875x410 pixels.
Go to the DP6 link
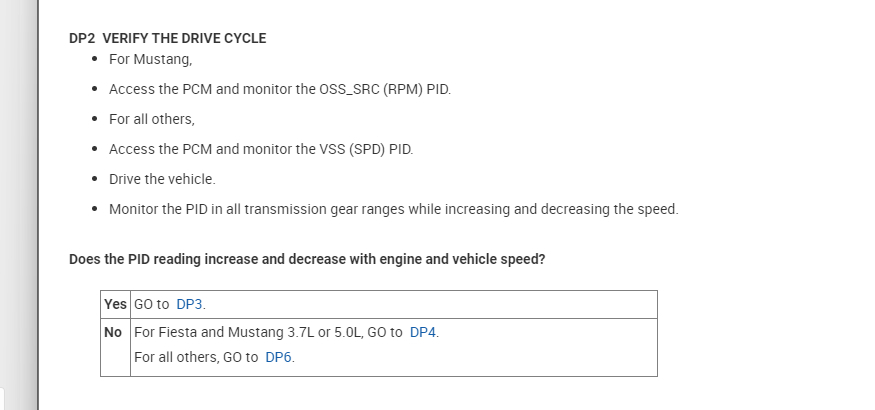279,357
